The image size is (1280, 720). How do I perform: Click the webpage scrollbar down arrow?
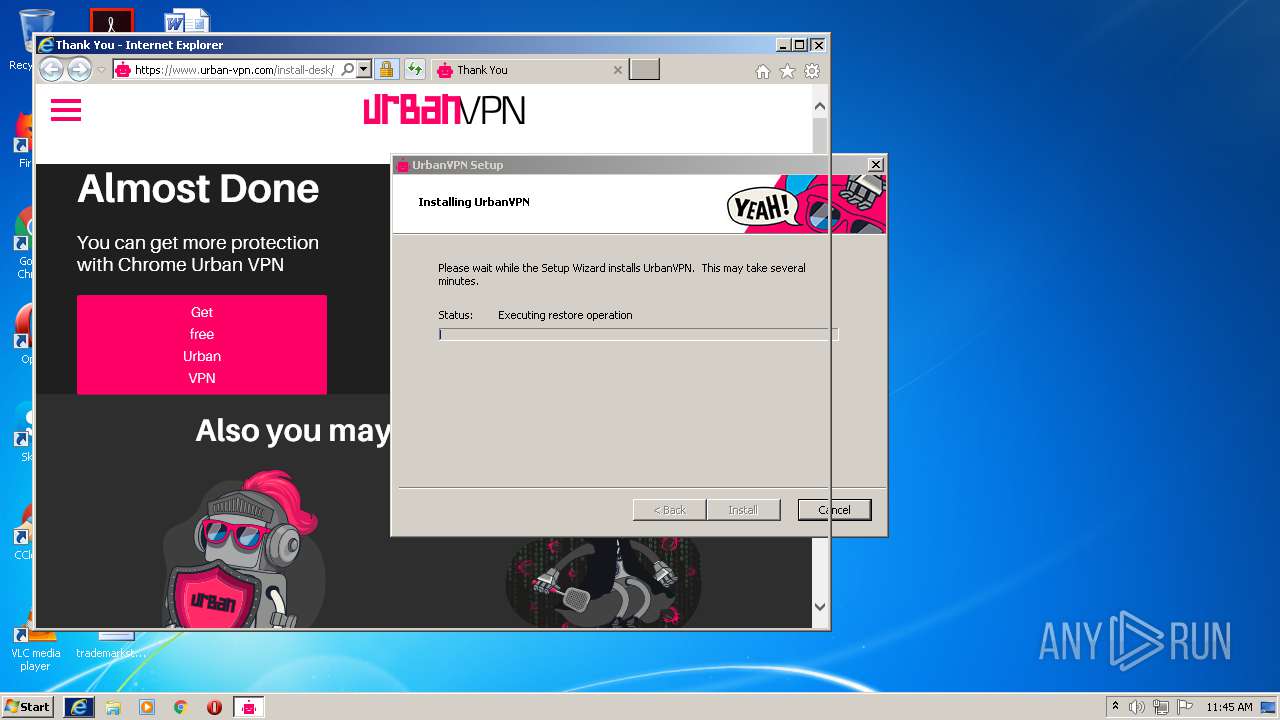(x=820, y=606)
